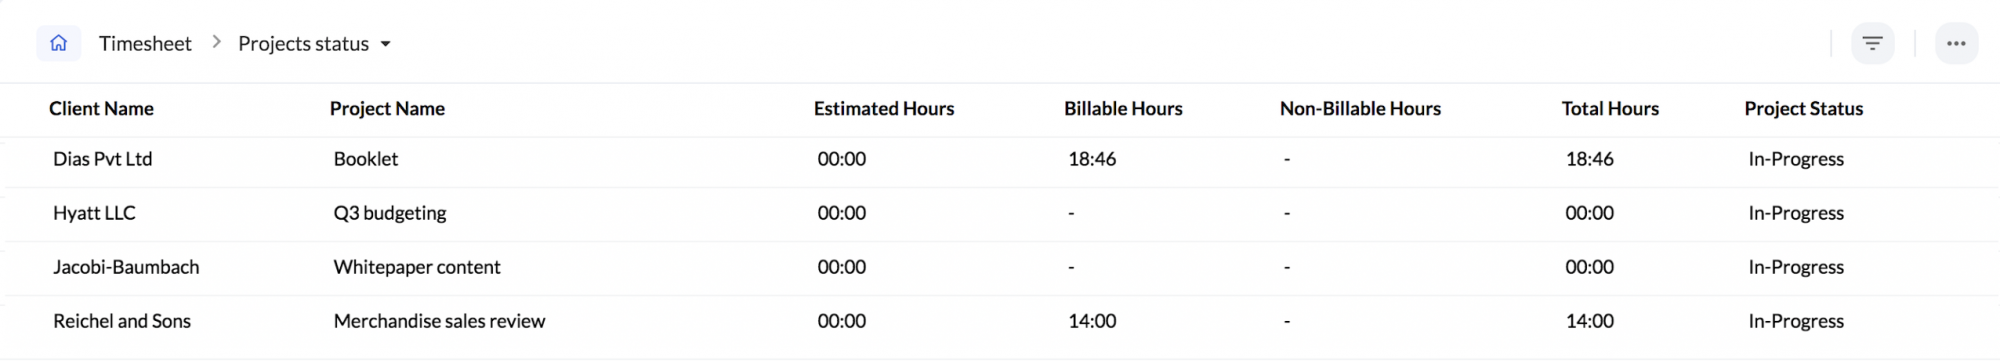This screenshot has height=361, width=2000.
Task: Click the Total Hours column header
Action: point(1610,109)
